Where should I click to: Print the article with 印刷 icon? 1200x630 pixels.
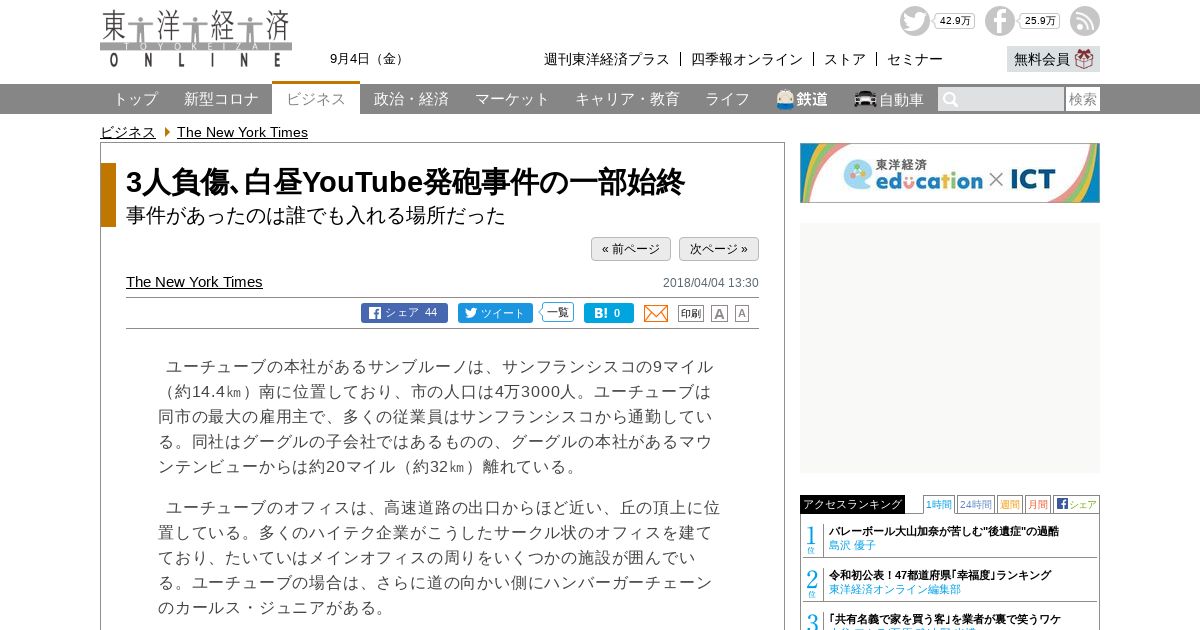coord(691,313)
